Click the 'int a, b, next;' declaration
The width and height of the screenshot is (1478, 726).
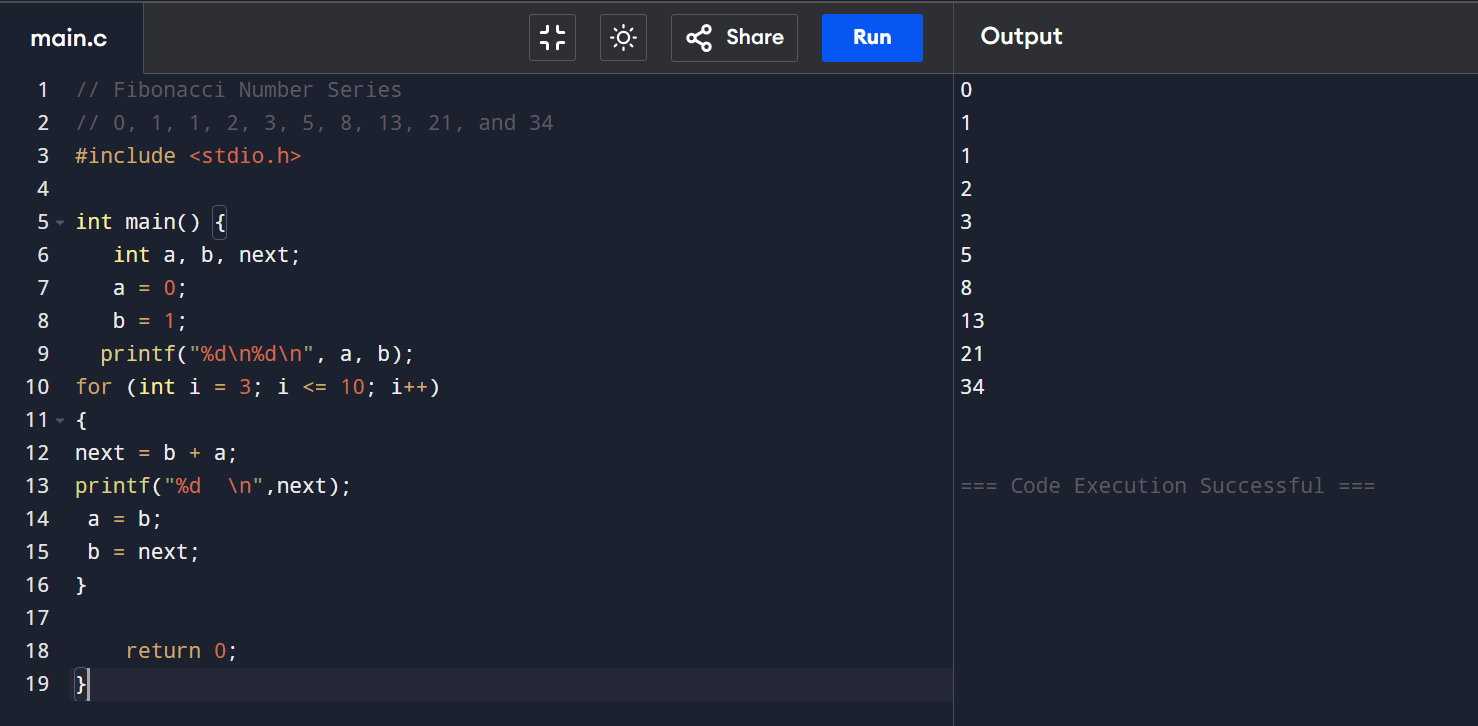pyautogui.click(x=207, y=255)
